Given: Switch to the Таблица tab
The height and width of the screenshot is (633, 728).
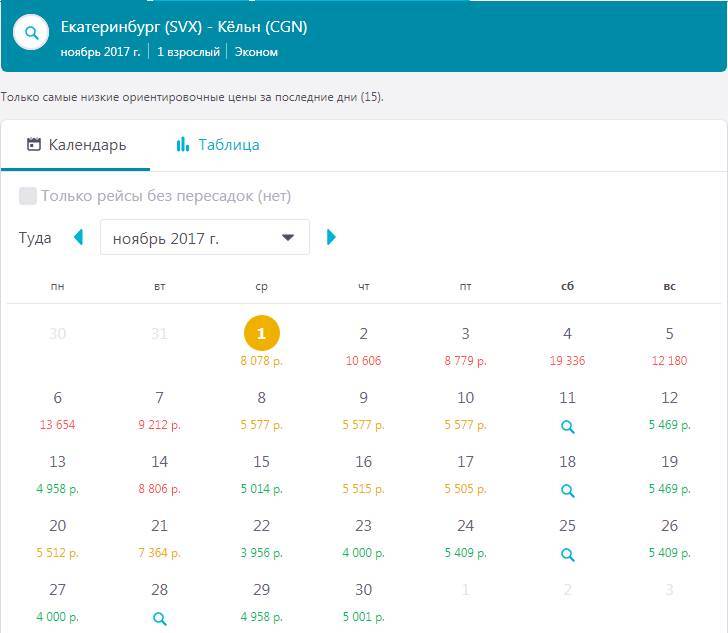Looking at the screenshot, I should coord(228,144).
